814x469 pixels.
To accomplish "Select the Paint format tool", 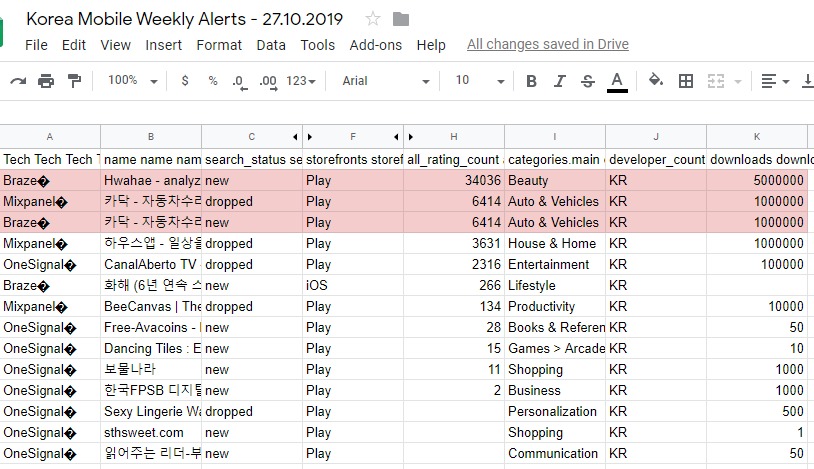I will [74, 81].
